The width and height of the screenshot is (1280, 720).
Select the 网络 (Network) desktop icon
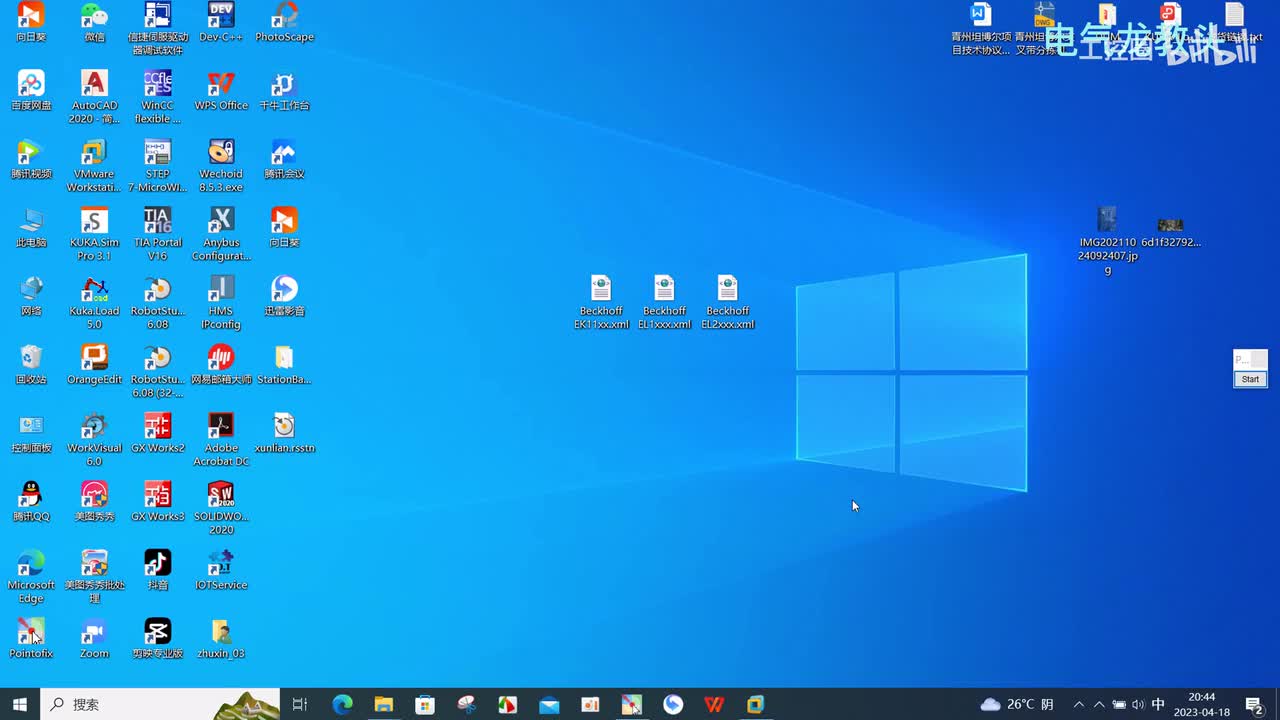(31, 296)
